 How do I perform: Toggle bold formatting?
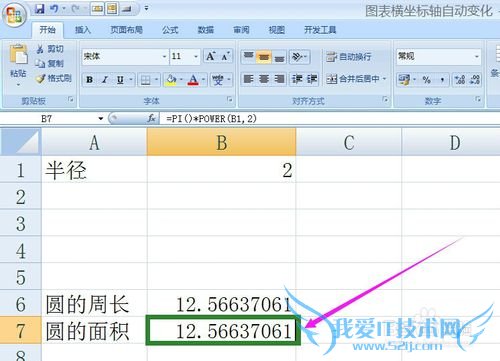89,80
